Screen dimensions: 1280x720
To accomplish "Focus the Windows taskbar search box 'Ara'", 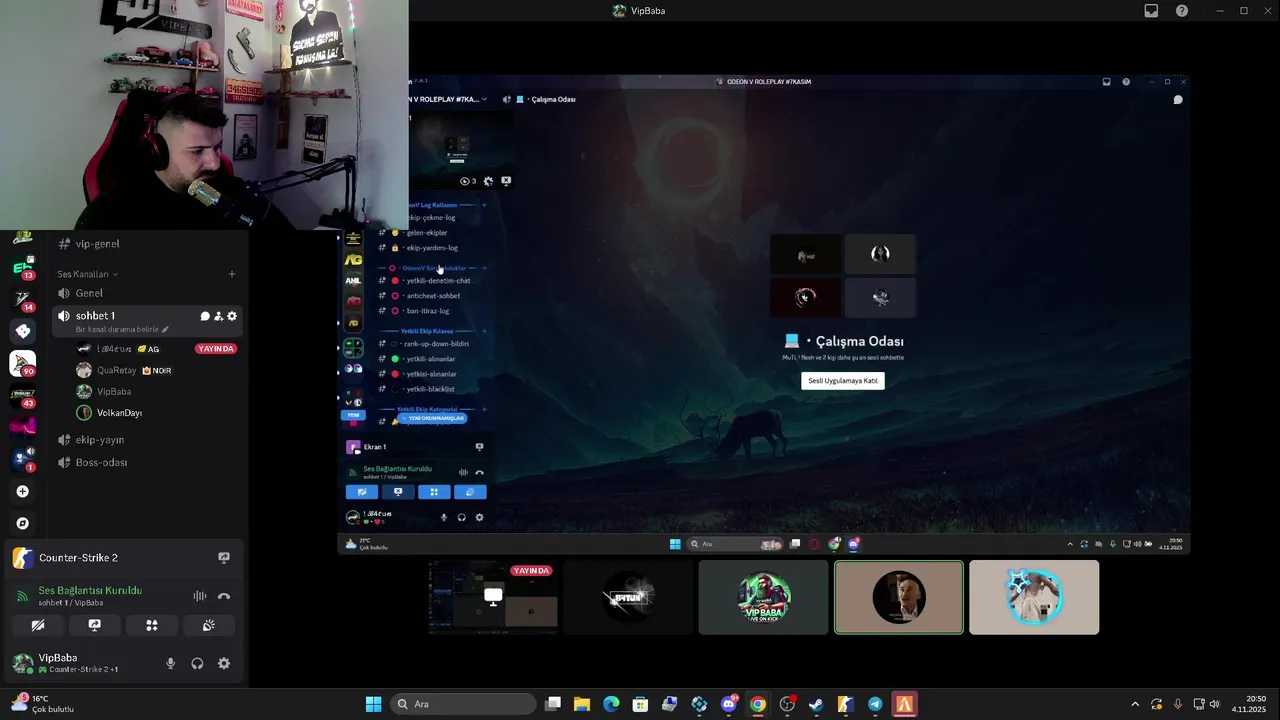I will coord(463,704).
